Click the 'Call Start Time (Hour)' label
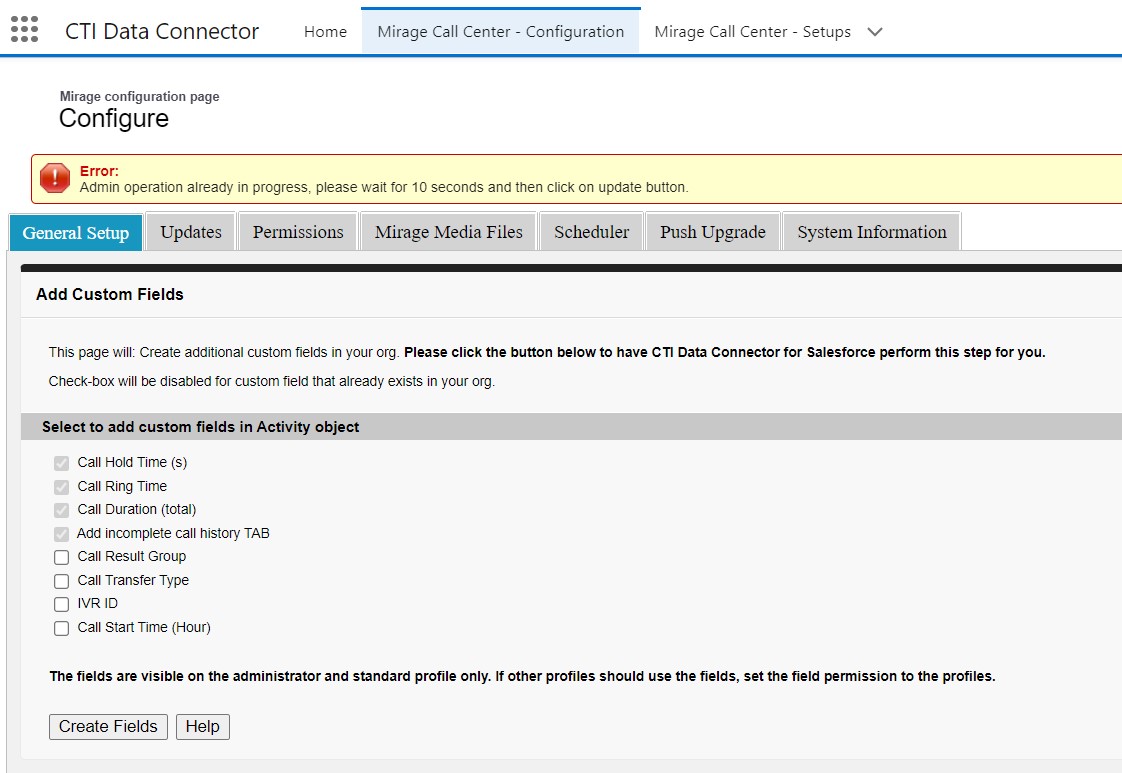 (144, 627)
